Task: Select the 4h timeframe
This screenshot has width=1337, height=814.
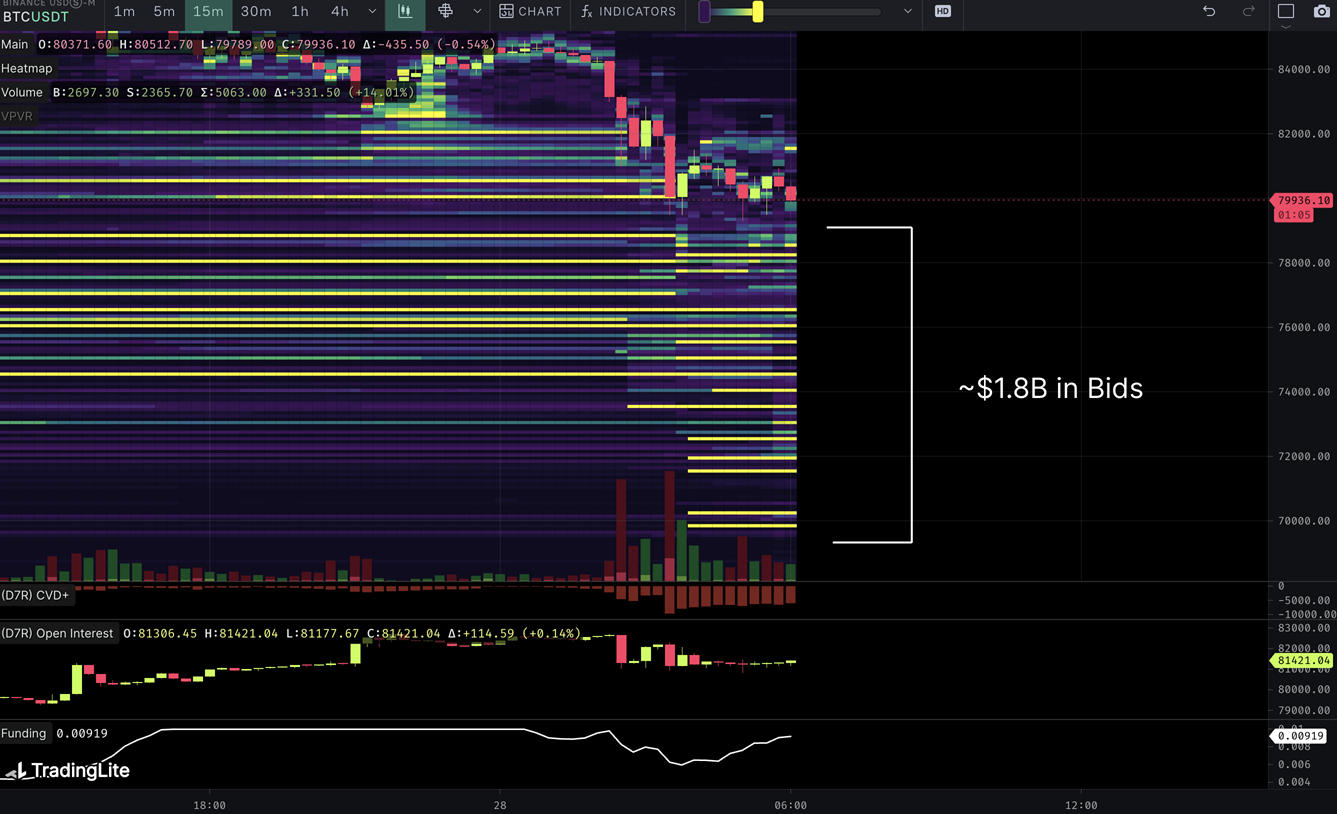Action: coord(340,12)
